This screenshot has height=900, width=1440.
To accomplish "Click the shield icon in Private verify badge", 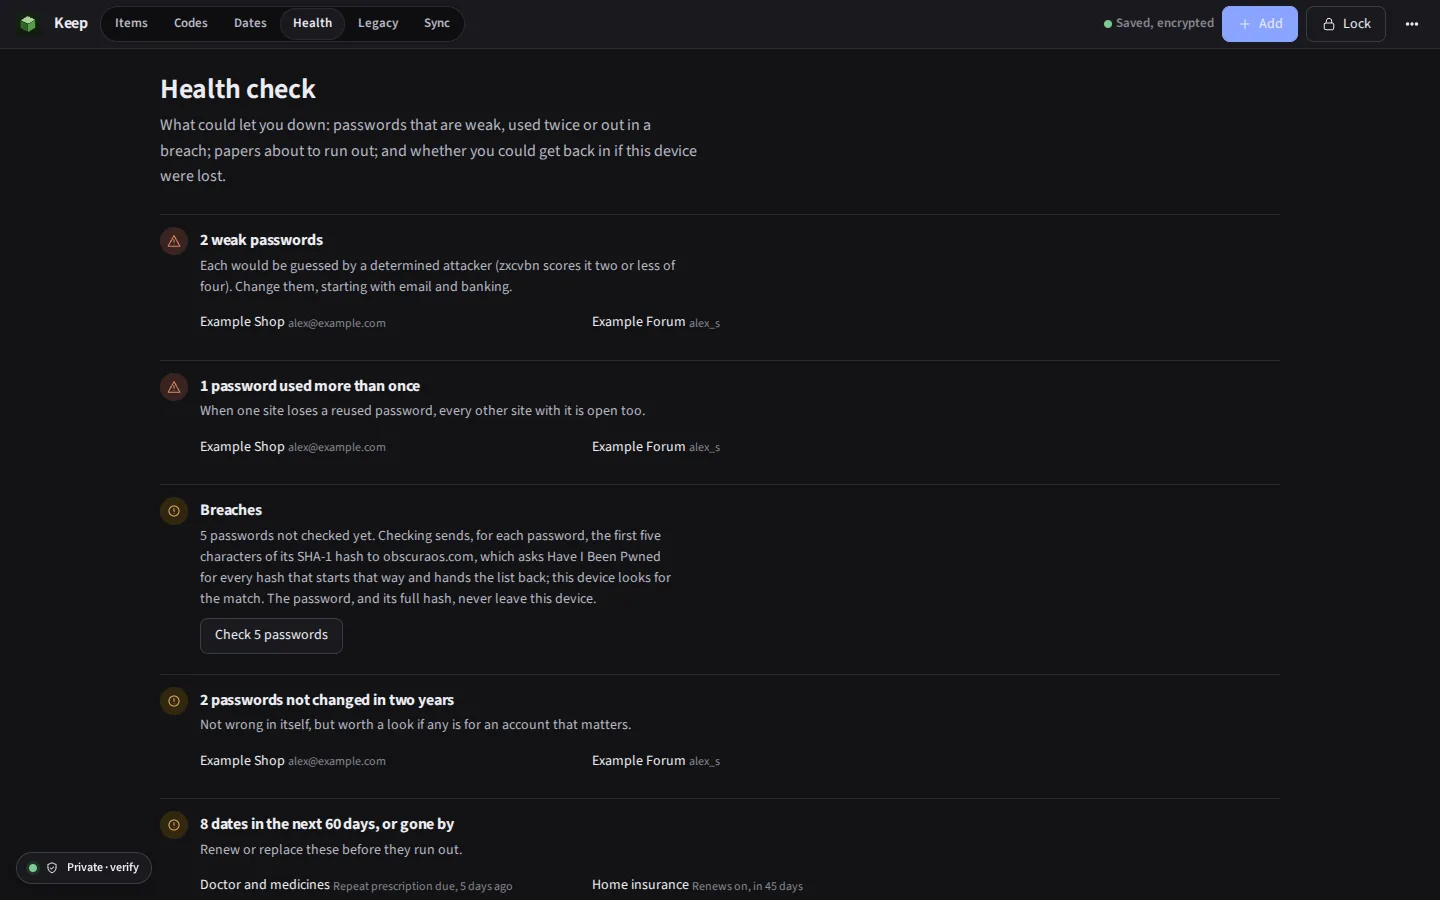I will pos(52,868).
